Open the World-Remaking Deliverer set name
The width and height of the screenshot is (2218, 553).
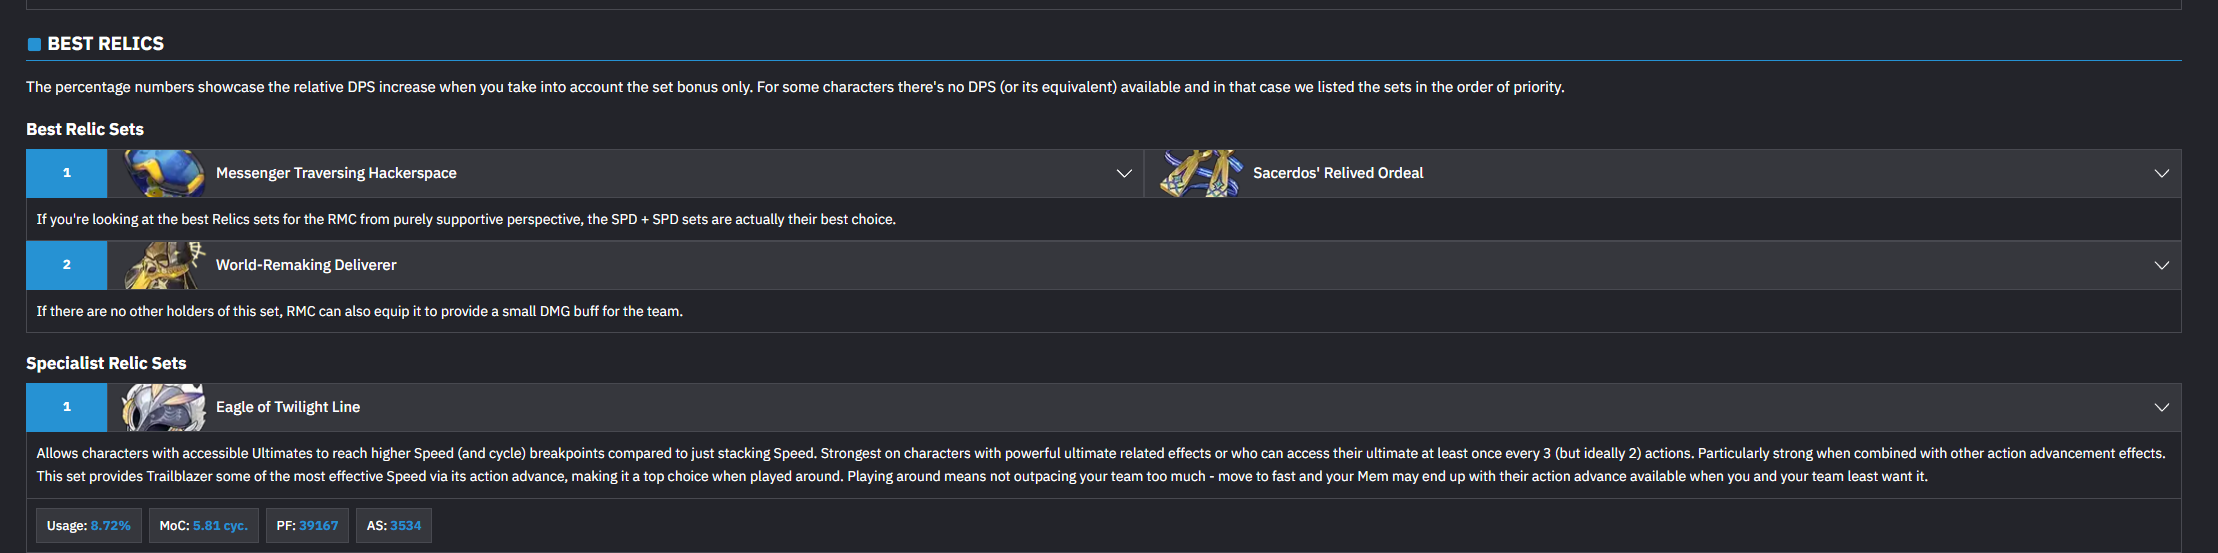tap(306, 265)
